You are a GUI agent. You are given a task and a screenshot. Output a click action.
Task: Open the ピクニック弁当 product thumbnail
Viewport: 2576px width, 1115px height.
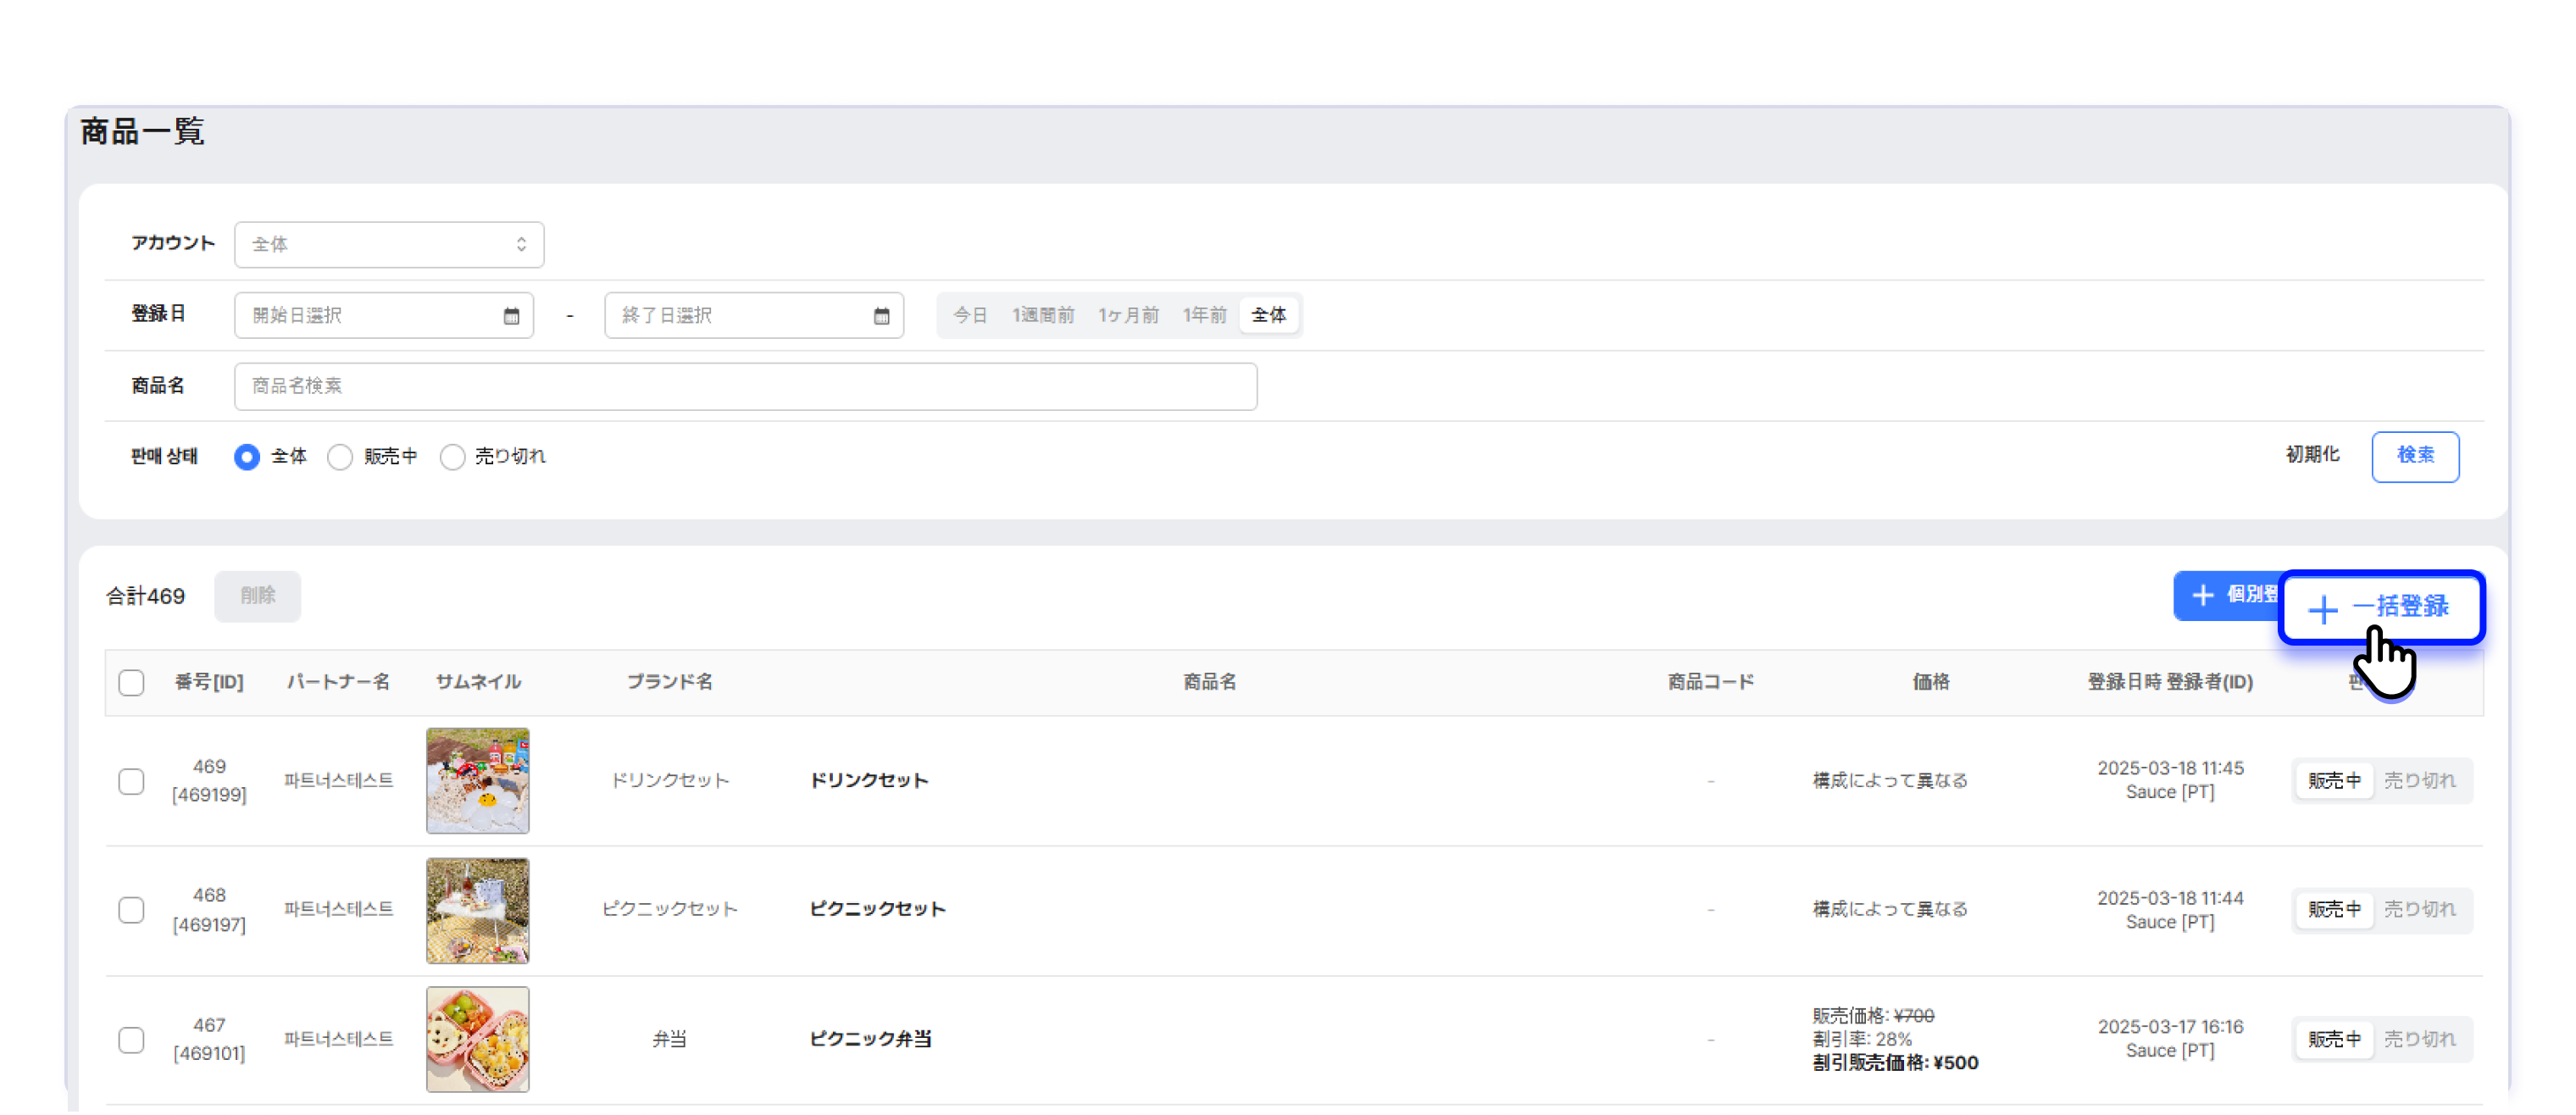[477, 1039]
